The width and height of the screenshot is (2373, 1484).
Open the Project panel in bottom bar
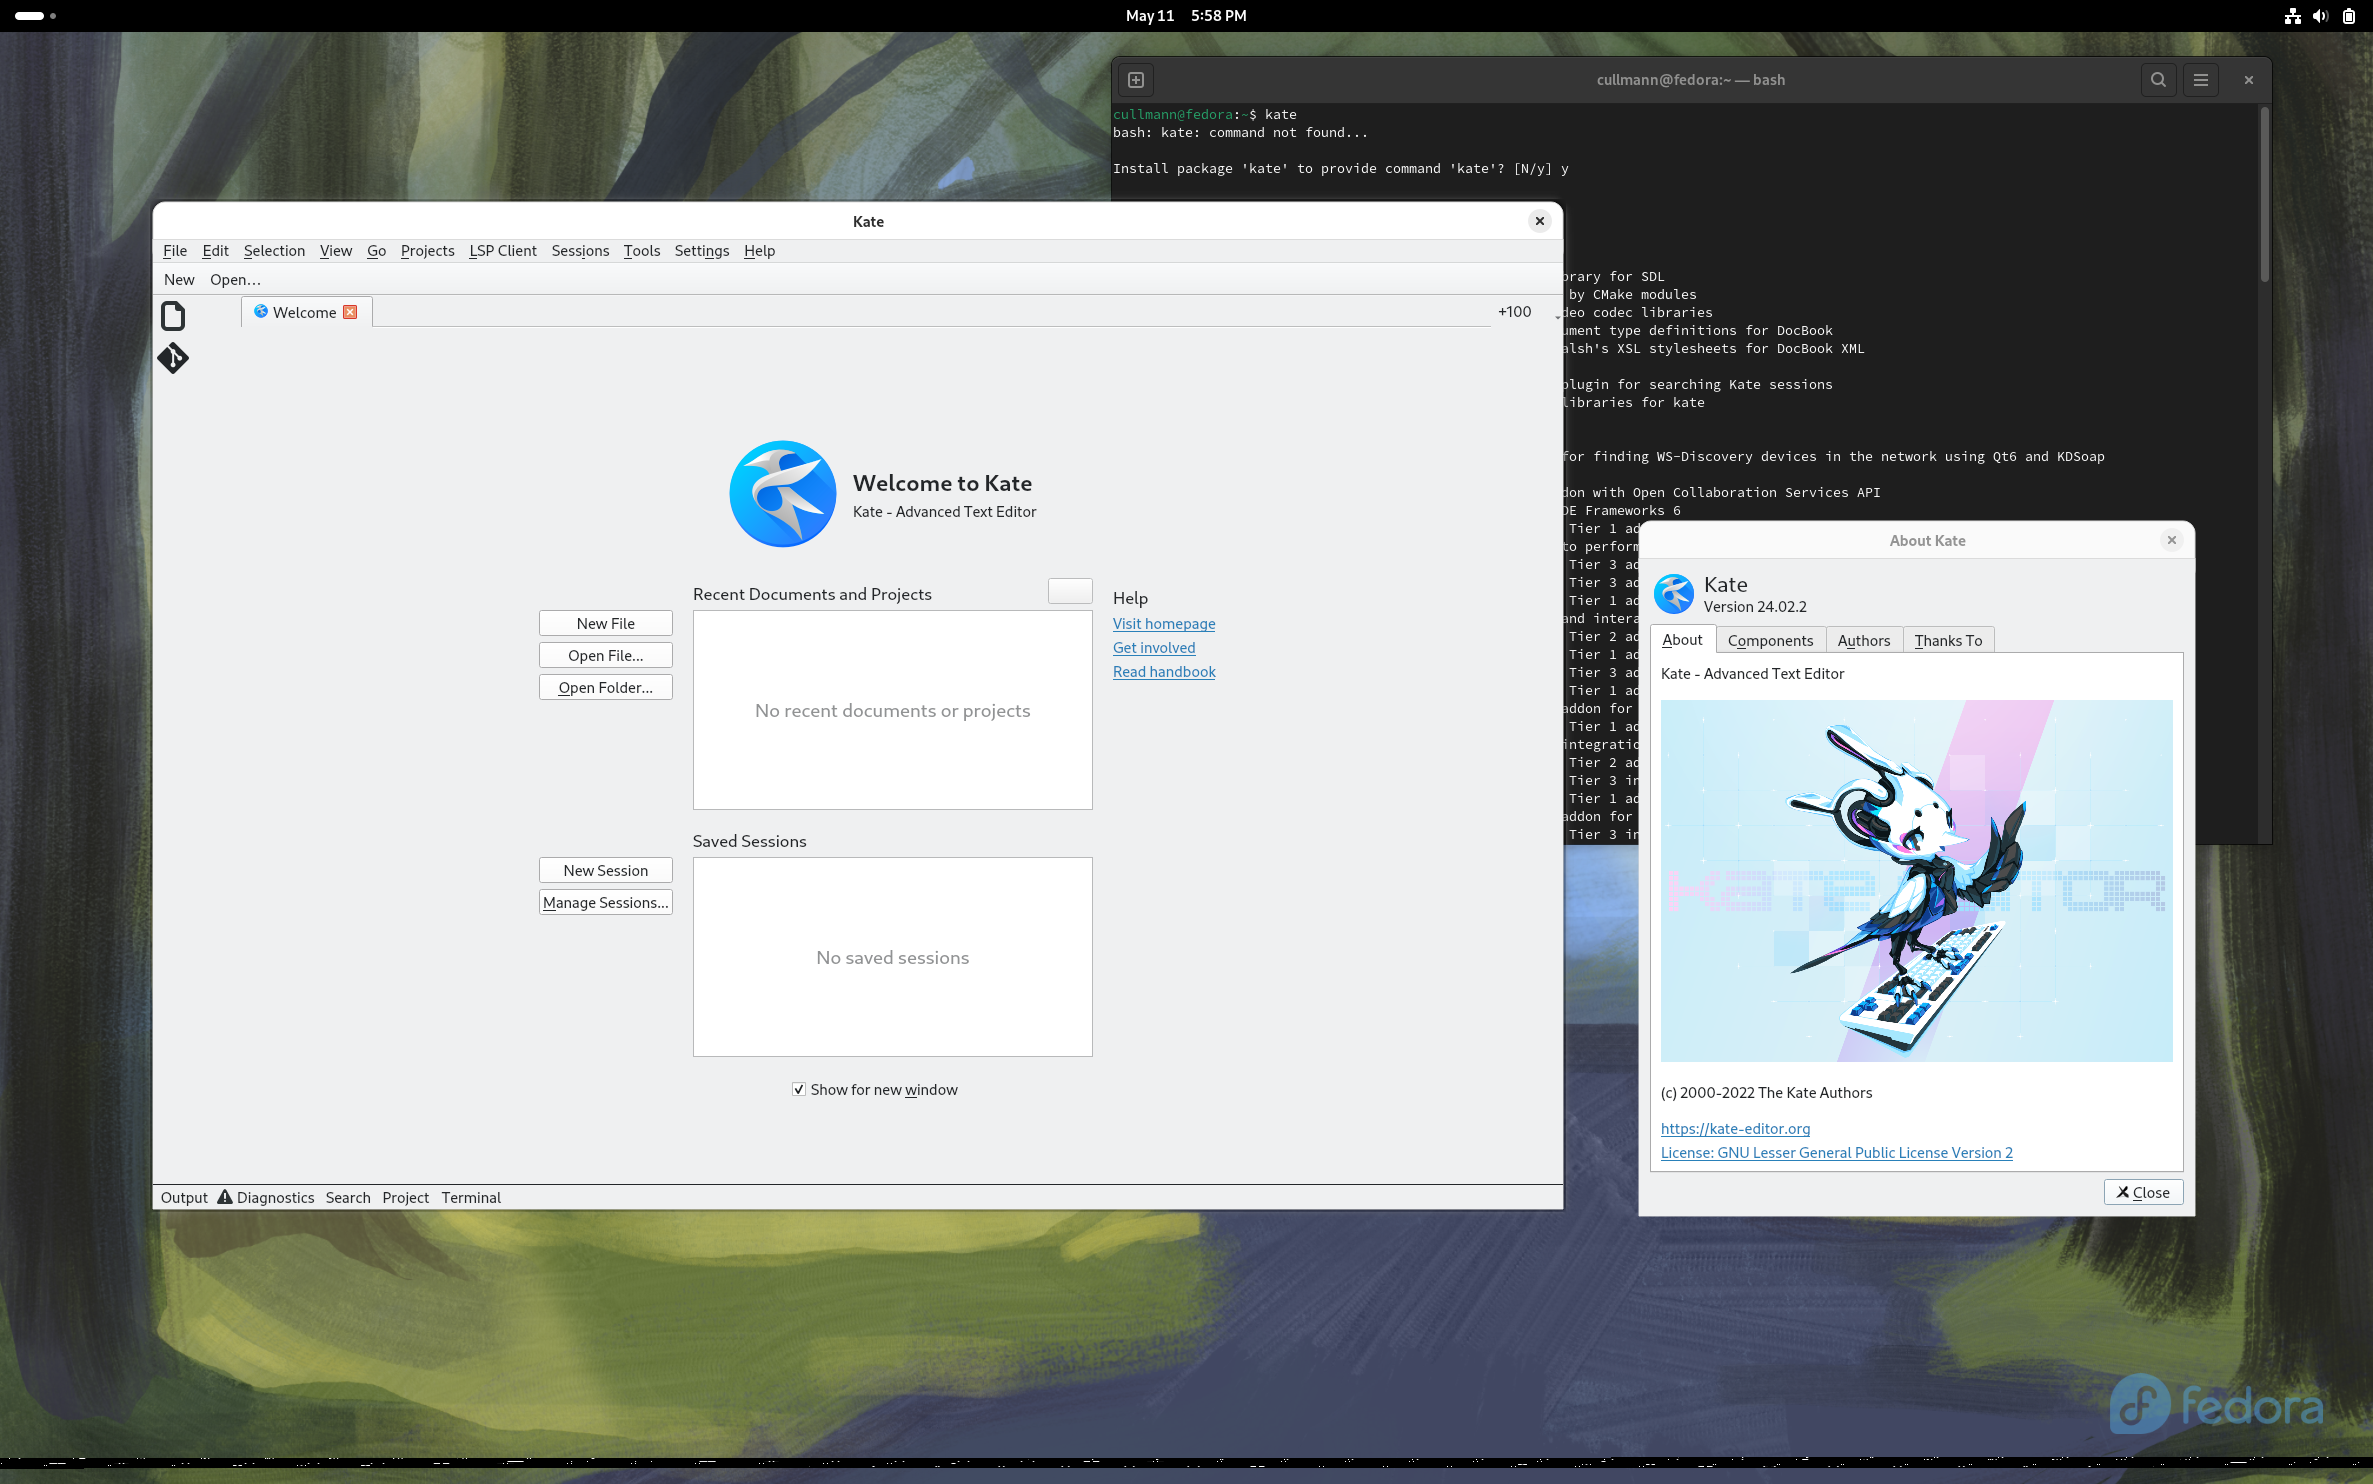click(405, 1197)
